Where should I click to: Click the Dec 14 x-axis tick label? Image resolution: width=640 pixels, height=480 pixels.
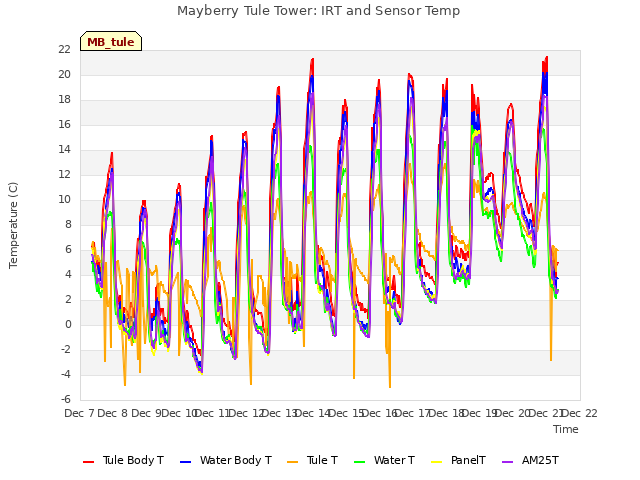313,413
